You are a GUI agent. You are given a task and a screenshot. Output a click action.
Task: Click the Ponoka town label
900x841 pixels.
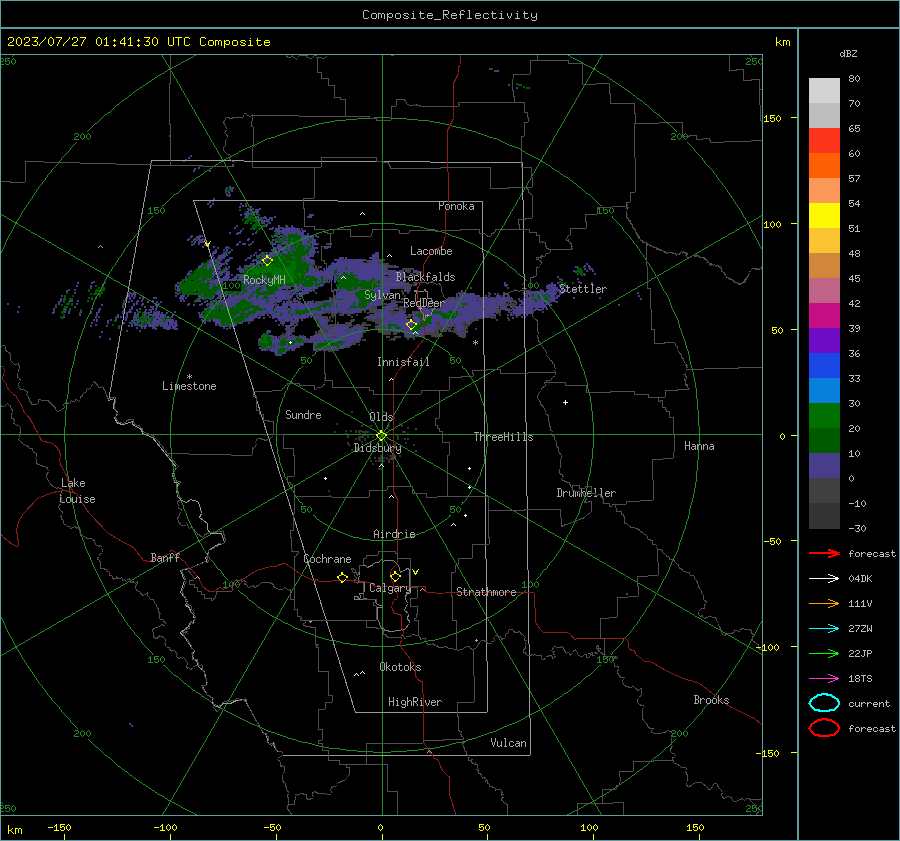pyautogui.click(x=456, y=206)
